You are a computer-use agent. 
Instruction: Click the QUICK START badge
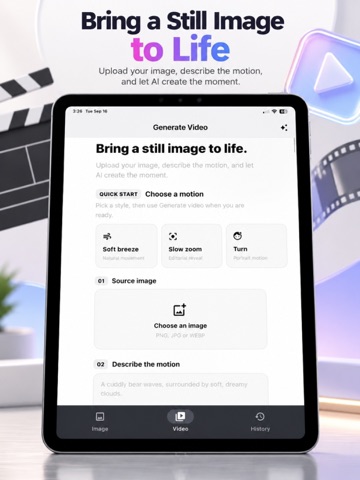(118, 194)
